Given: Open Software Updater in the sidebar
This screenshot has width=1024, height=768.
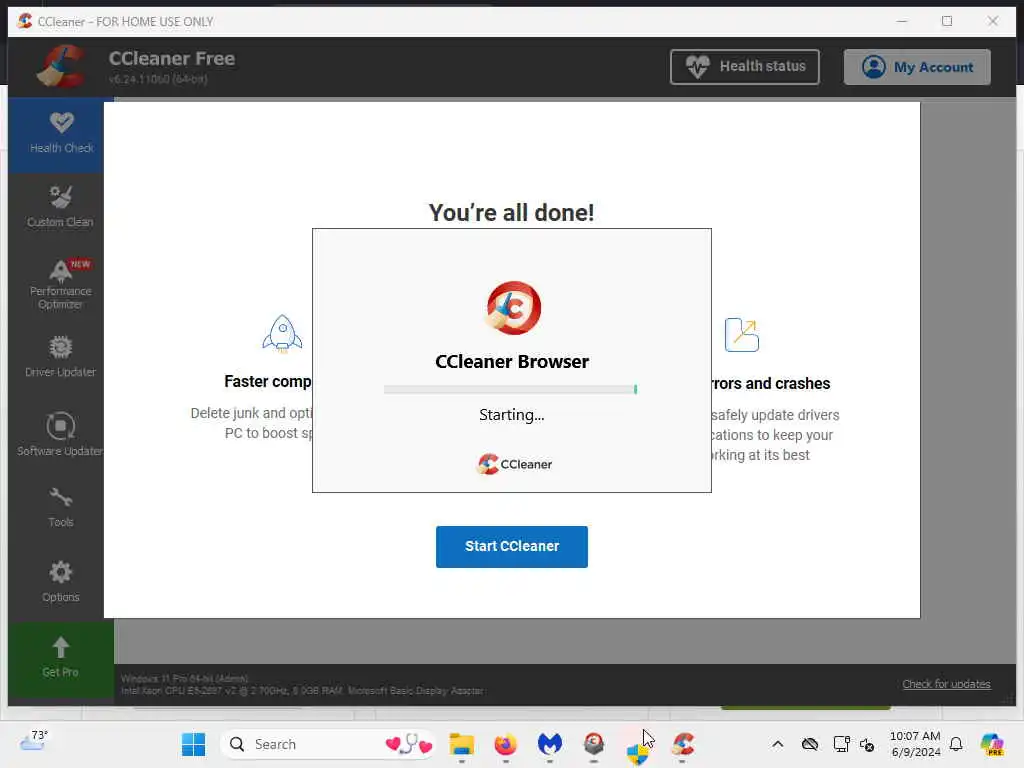Looking at the screenshot, I should coord(60,434).
